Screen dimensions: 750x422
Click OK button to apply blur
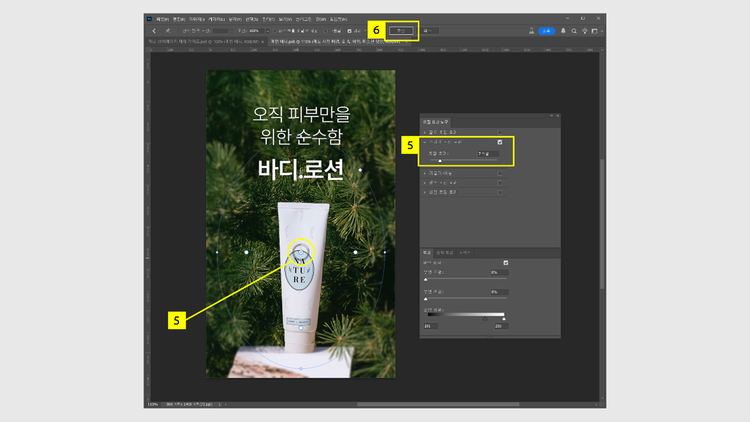(x=401, y=31)
